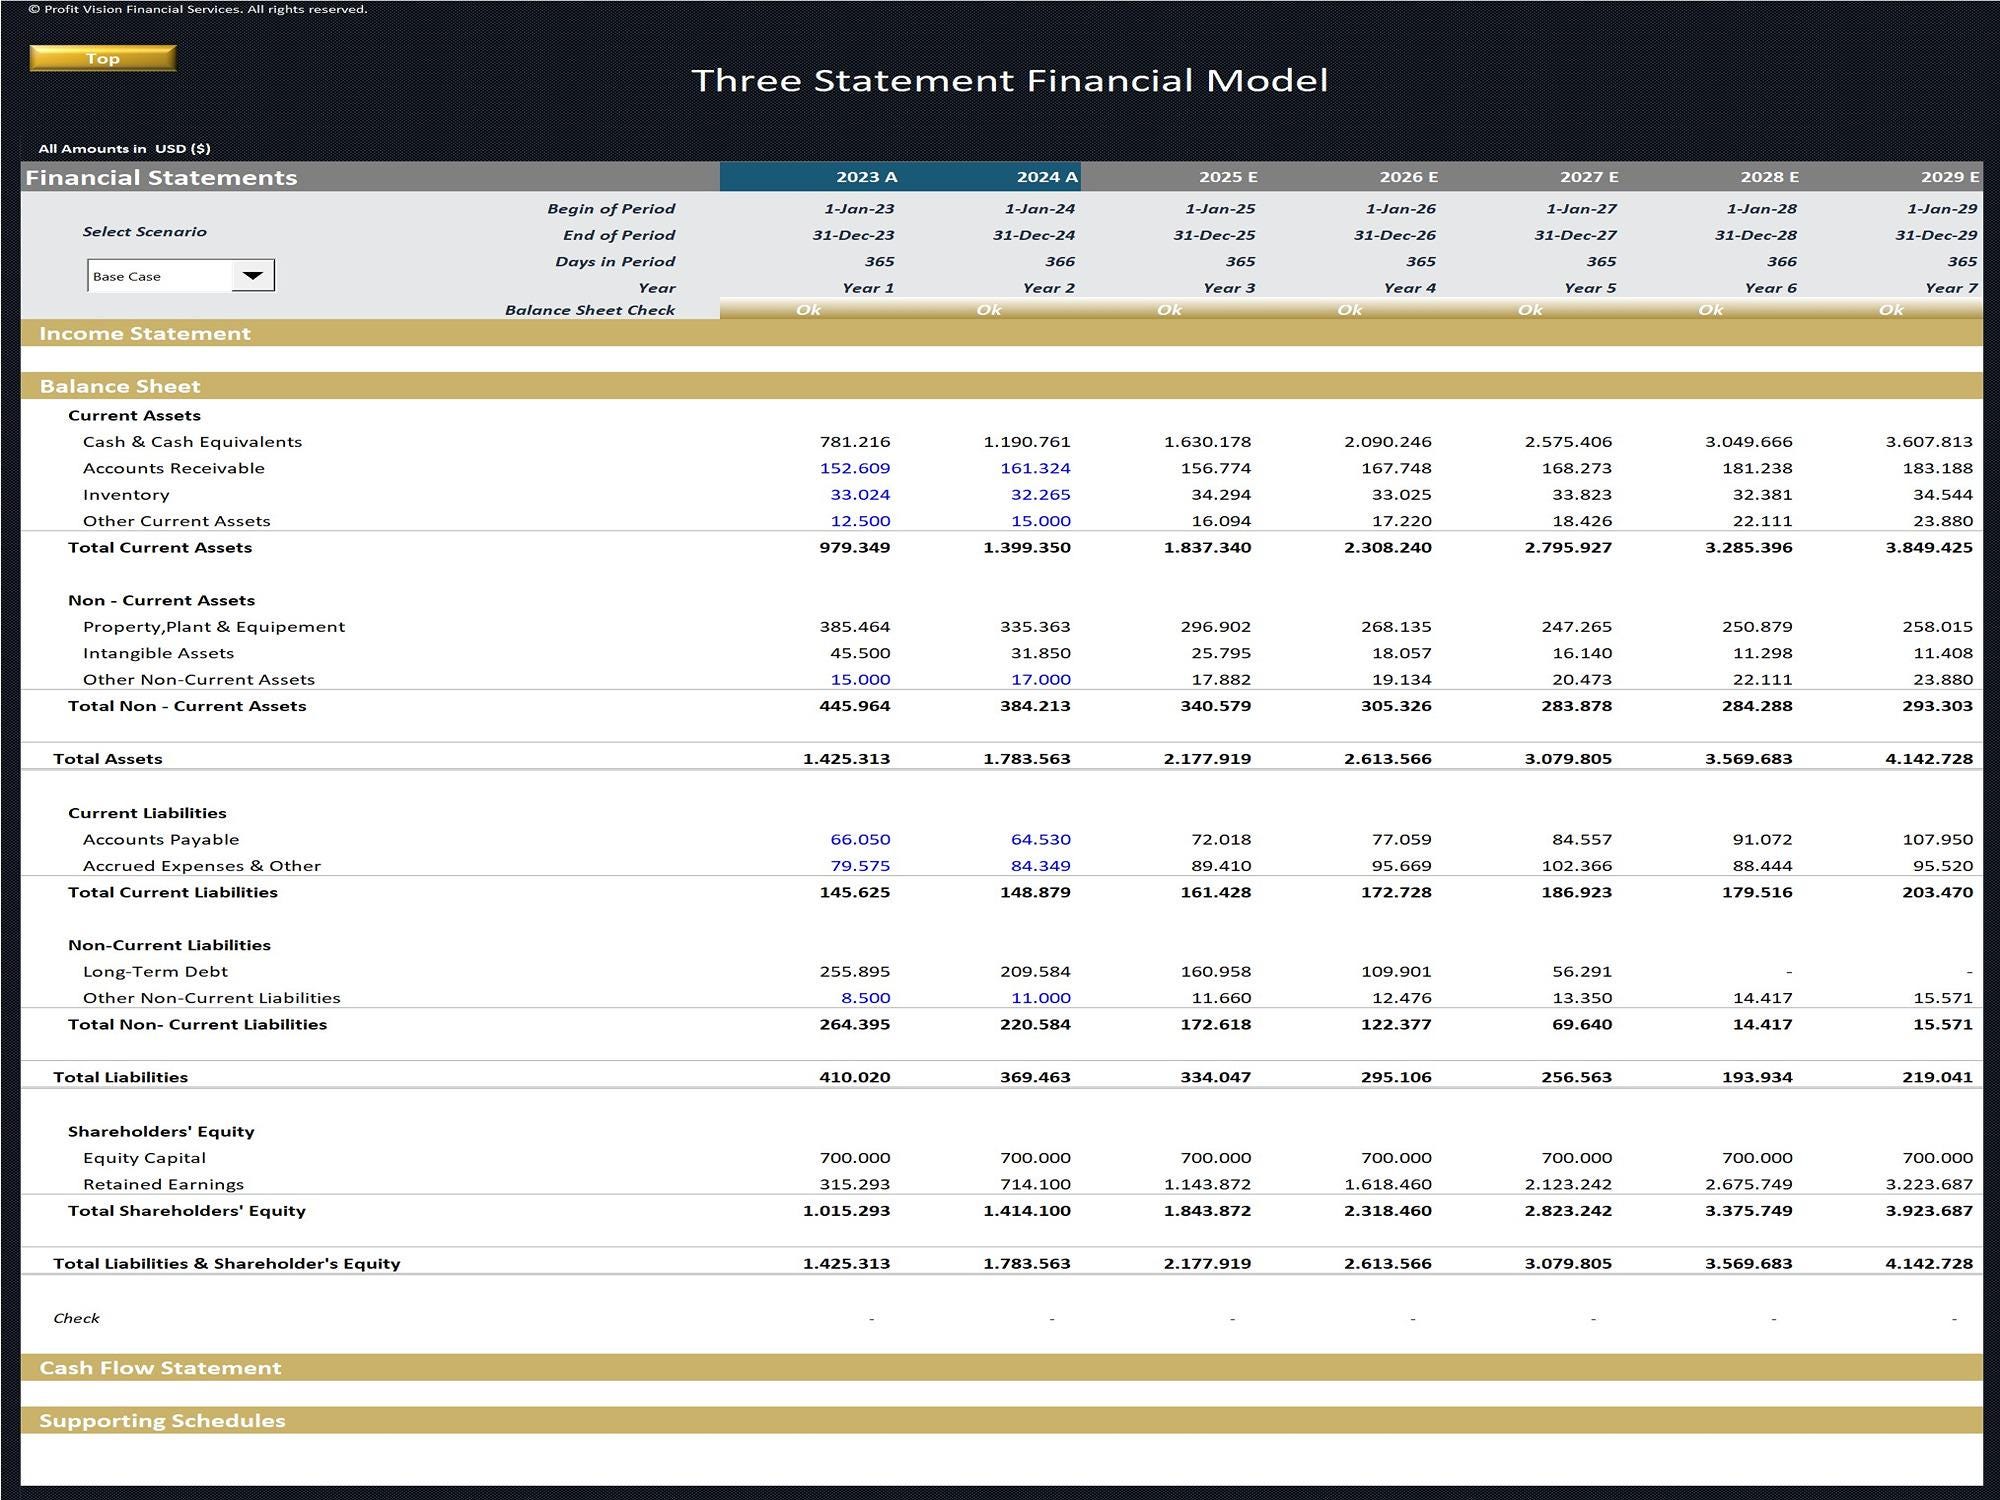Select Days in Period value 366 for 2024
Screen dimensions: 2000x1500
(x=1060, y=262)
